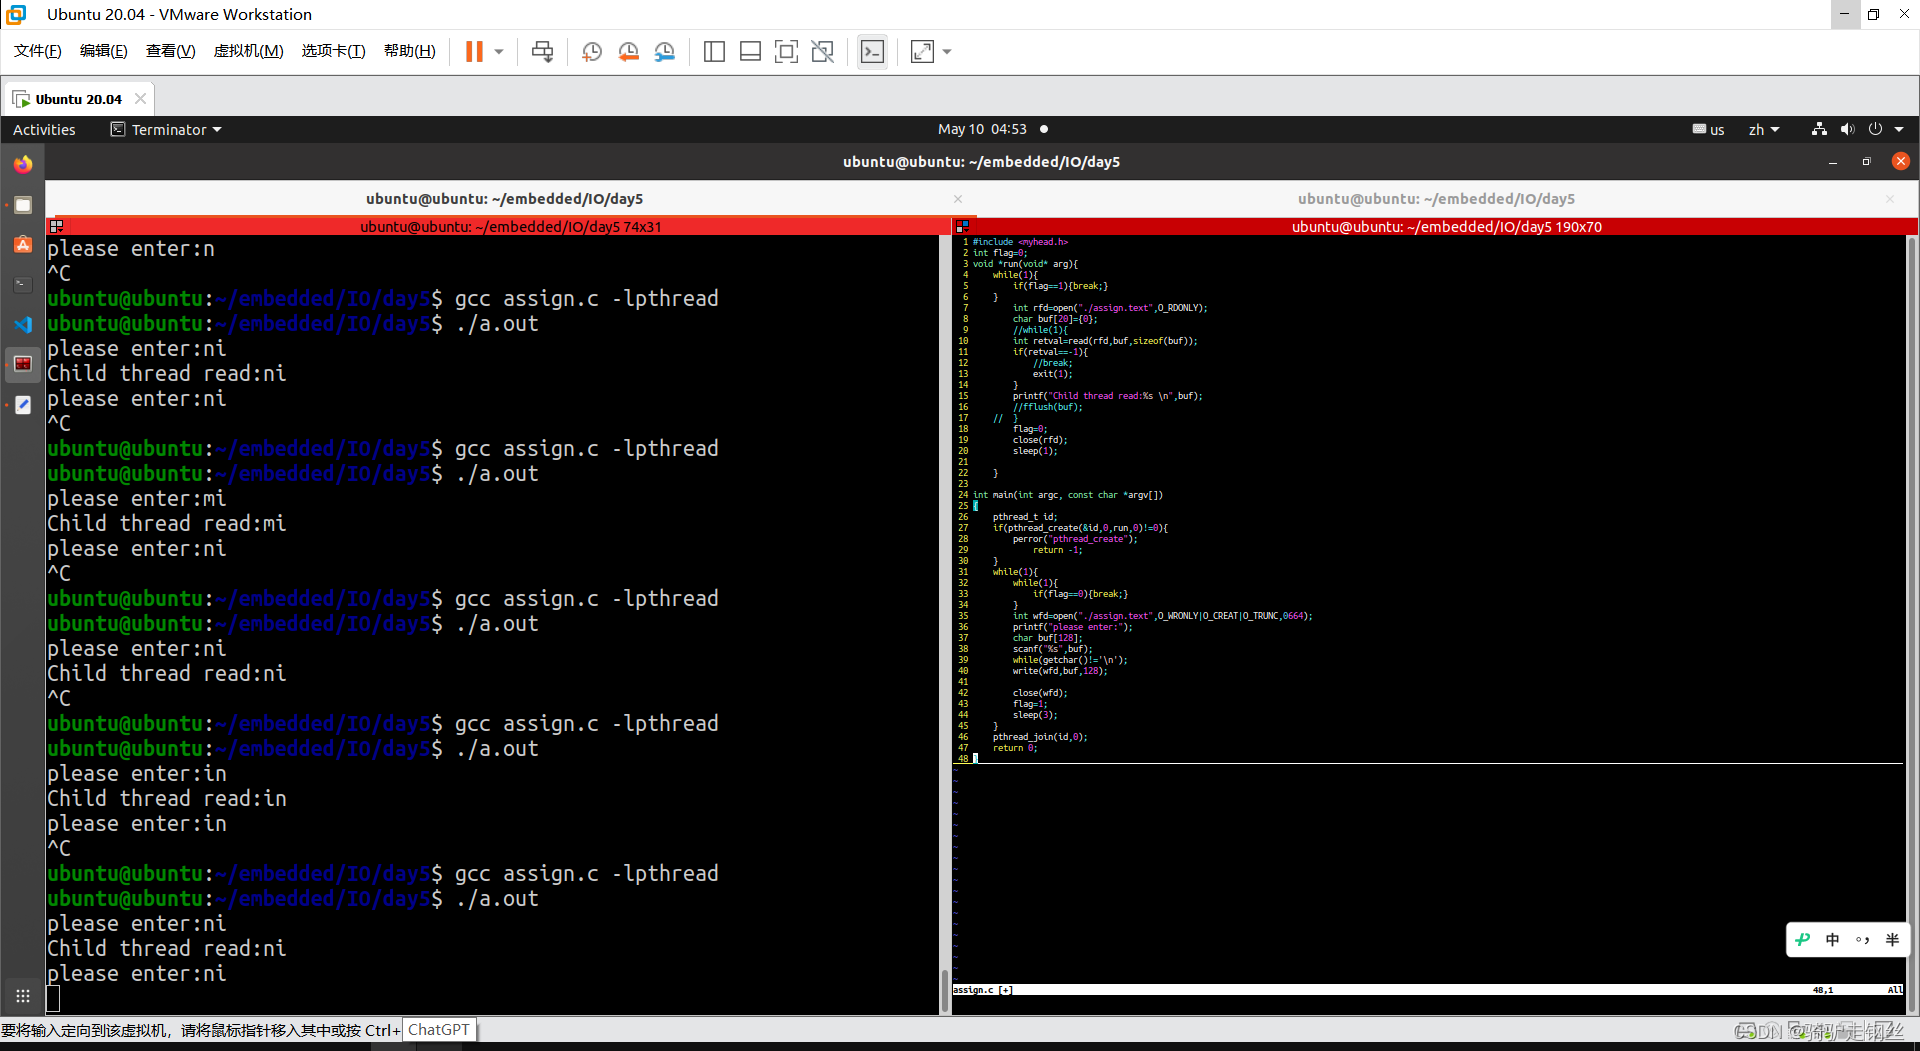This screenshot has height=1051, width=1920.
Task: Open the text editor from the dock
Action: [23, 404]
